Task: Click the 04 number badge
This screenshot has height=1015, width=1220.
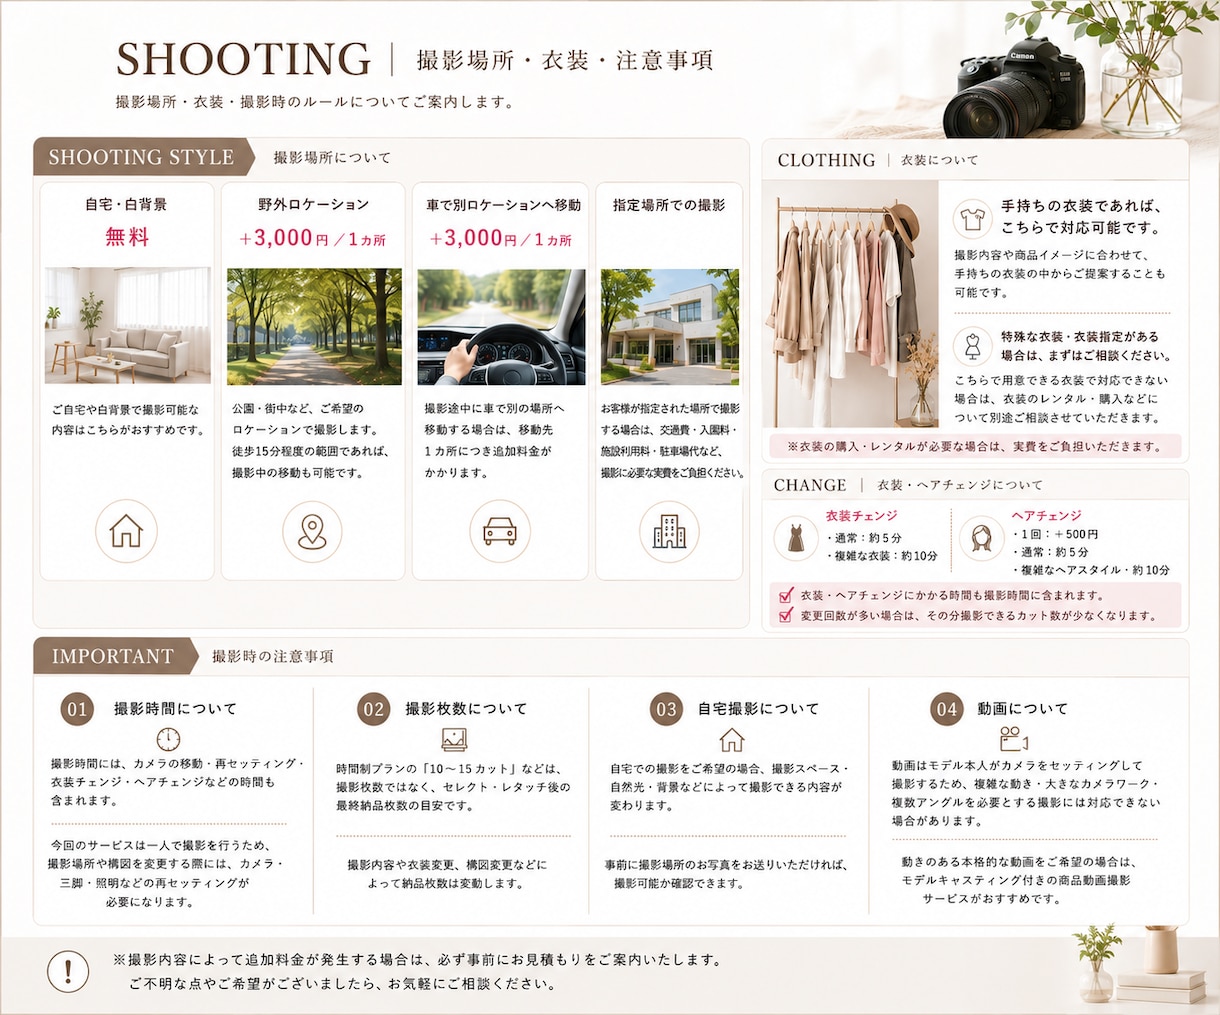Action: pos(946,710)
